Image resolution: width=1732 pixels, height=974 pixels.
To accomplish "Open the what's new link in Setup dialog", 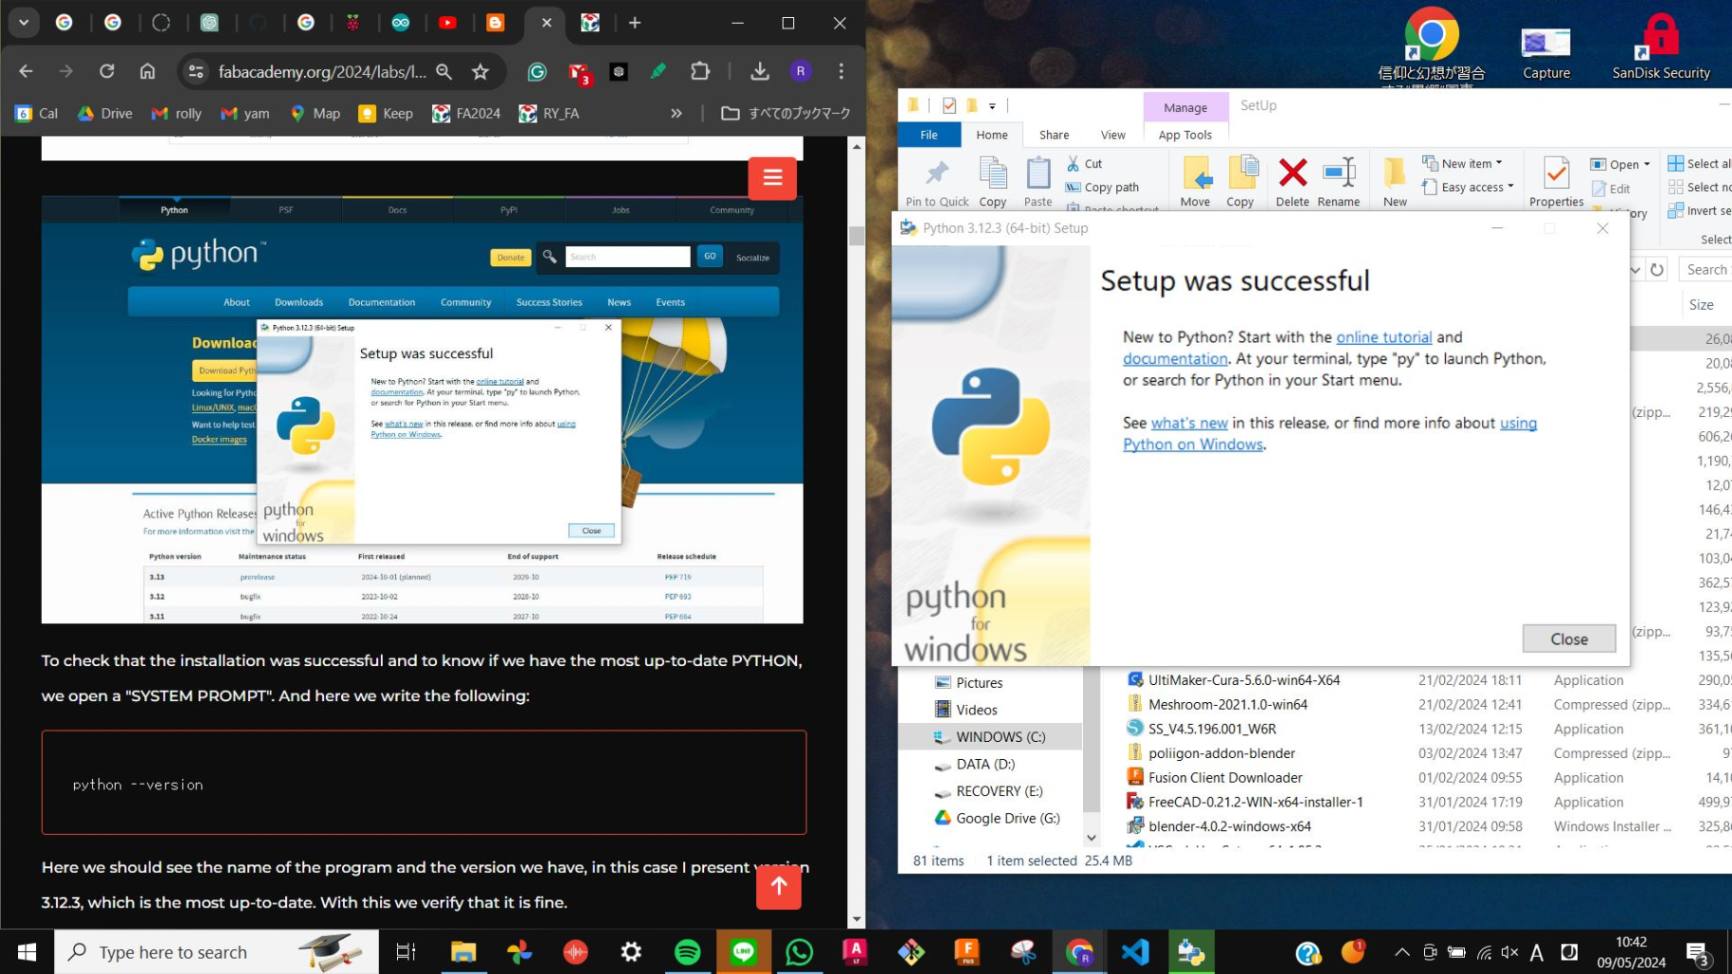I will pyautogui.click(x=1189, y=423).
